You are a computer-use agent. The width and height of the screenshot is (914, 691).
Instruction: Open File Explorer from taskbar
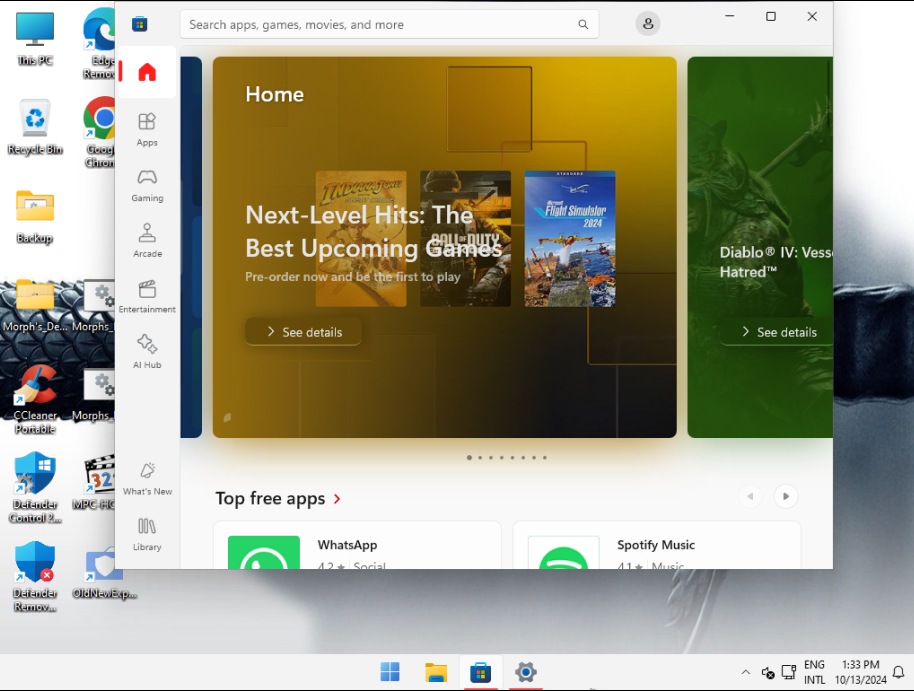coord(435,672)
